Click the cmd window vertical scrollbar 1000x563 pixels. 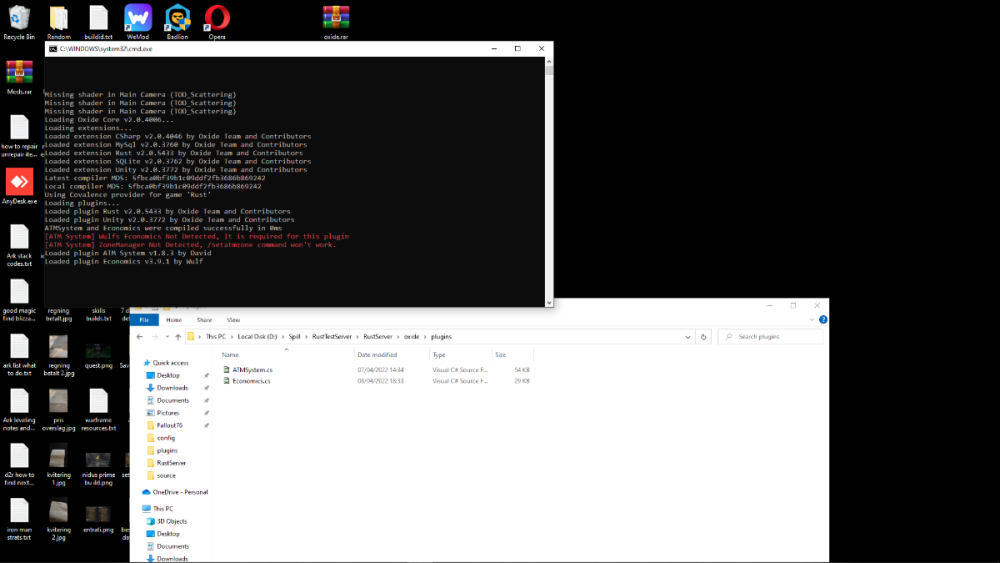[x=548, y=180]
